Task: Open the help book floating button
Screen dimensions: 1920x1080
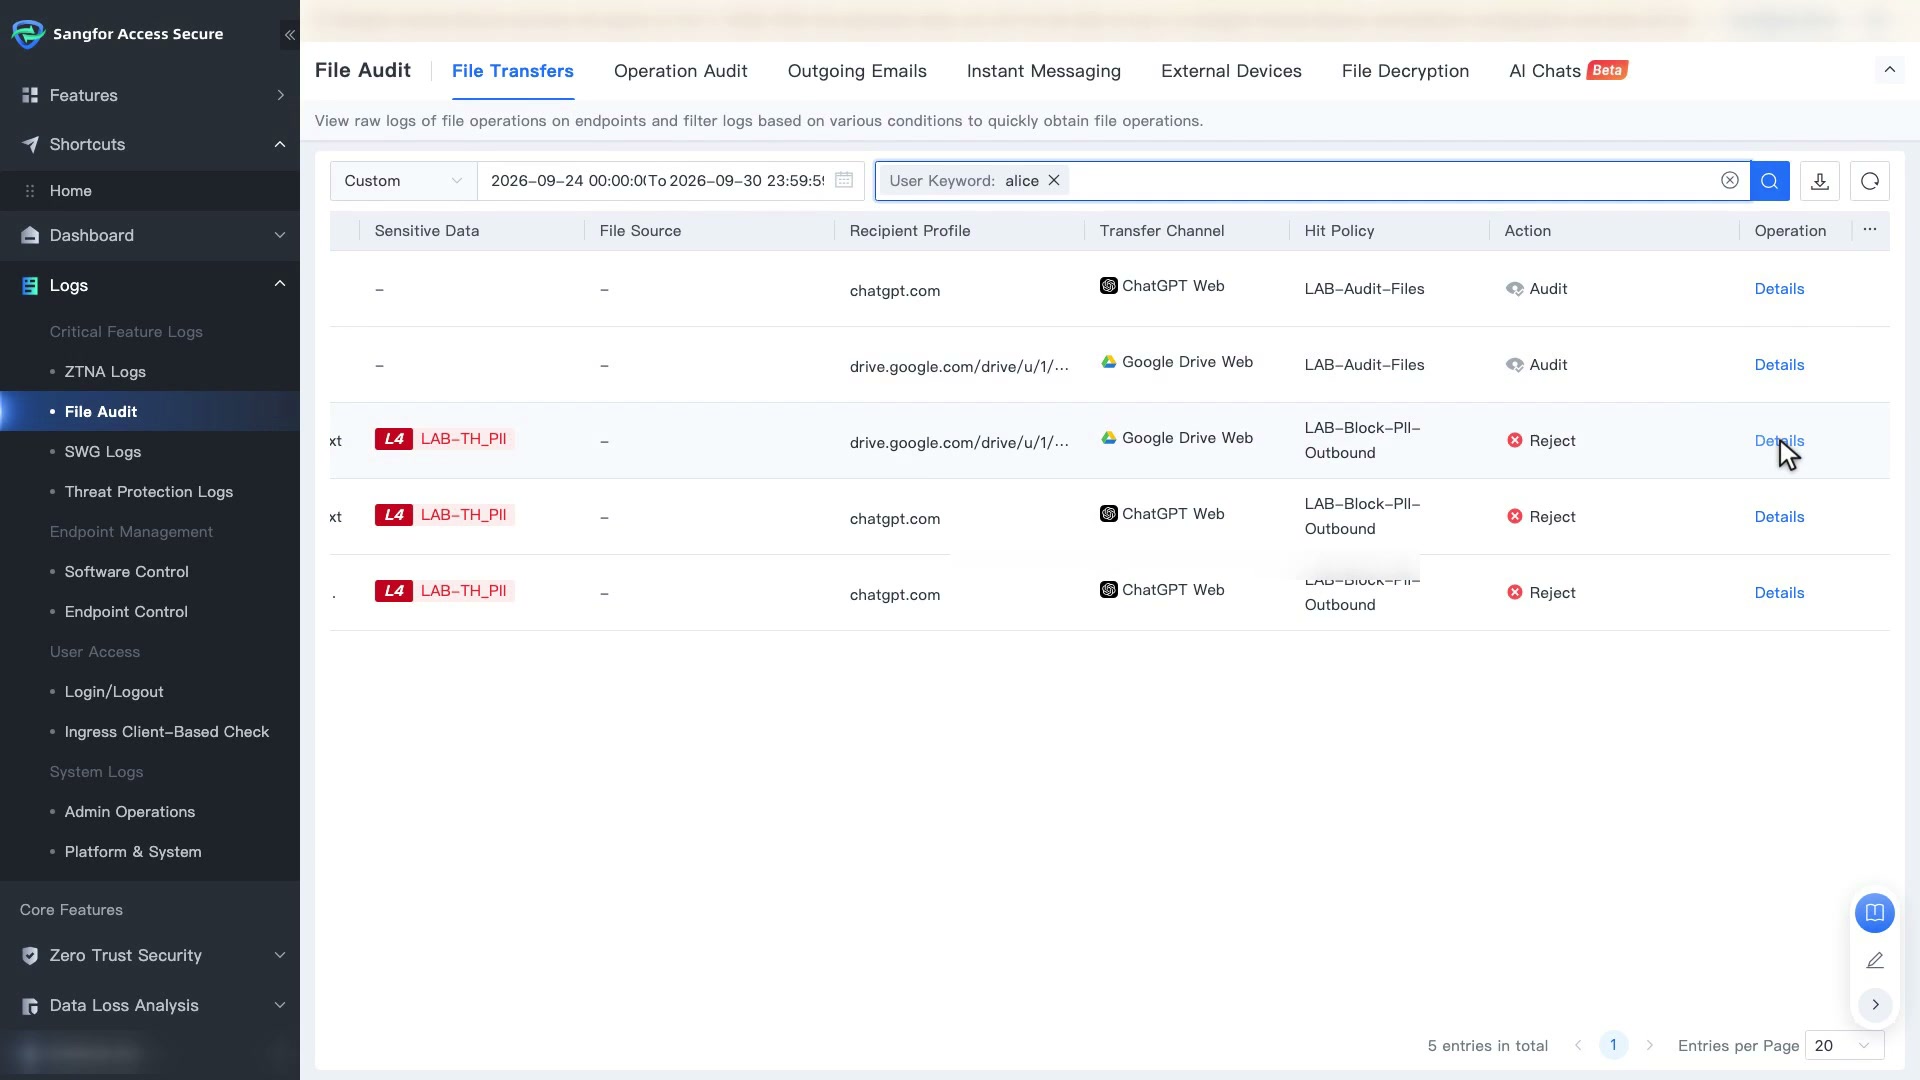Action: (1875, 913)
